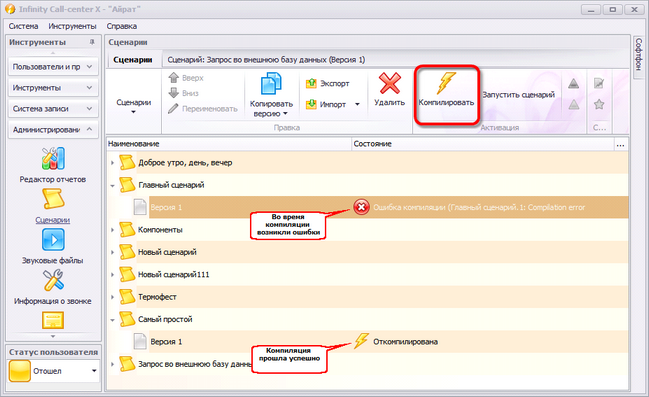Click the yellow Отошел status square

coord(19,371)
